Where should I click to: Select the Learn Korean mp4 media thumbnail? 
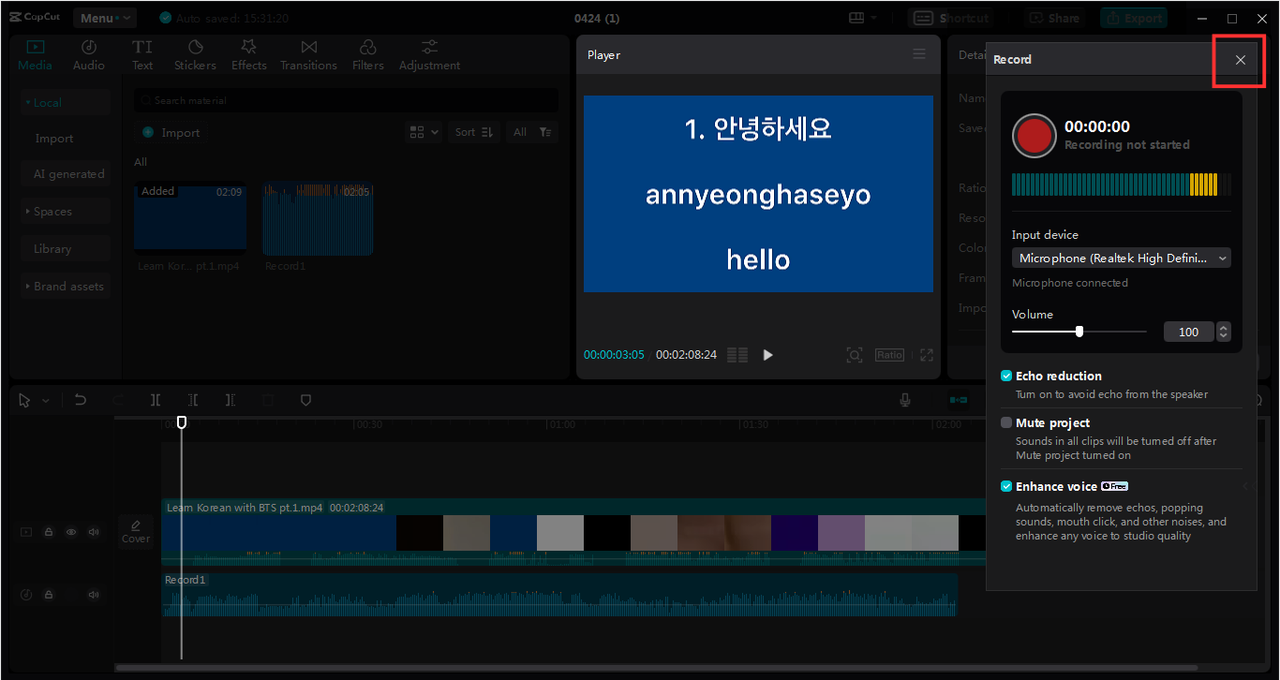pyautogui.click(x=190, y=216)
